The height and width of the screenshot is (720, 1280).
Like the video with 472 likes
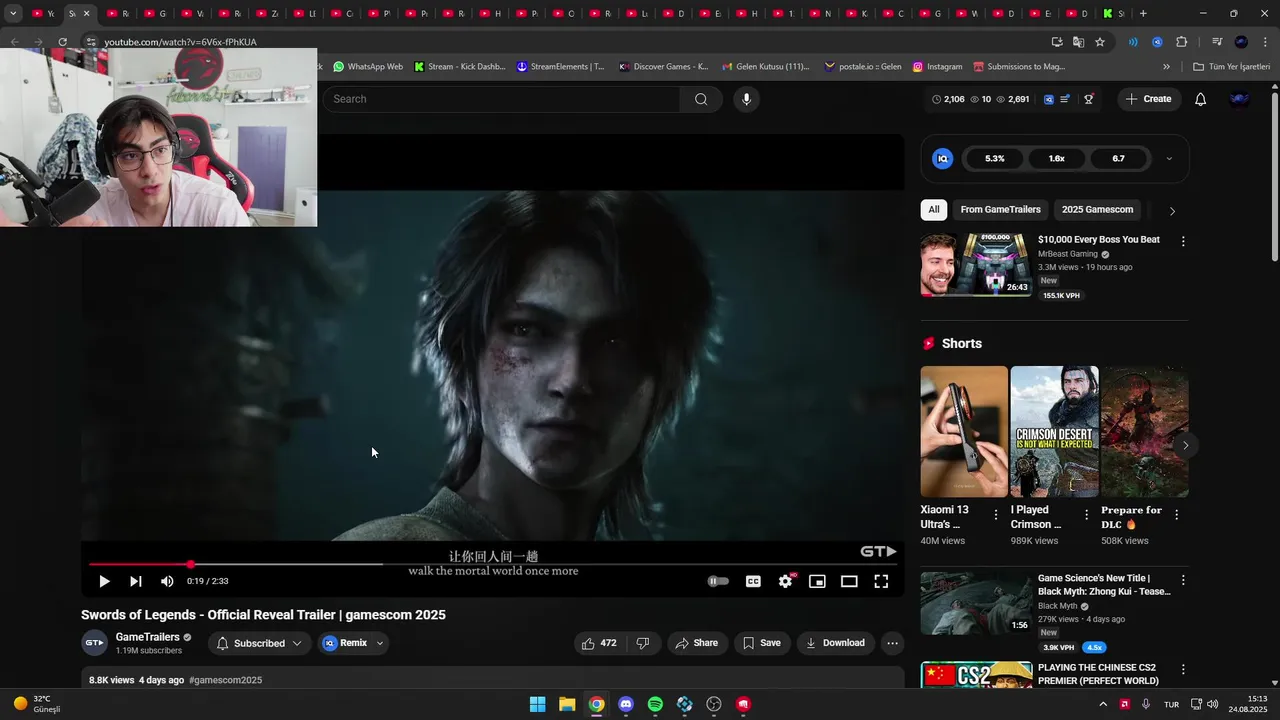(x=599, y=643)
